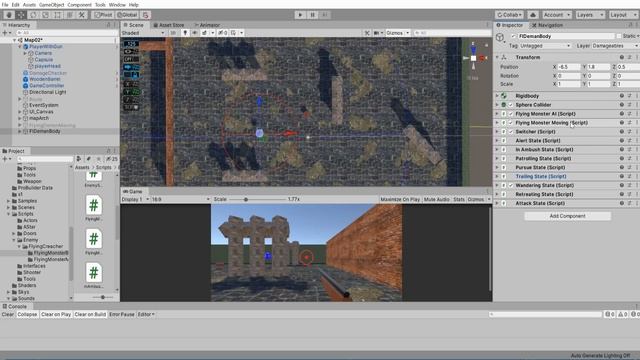Click the search-by-label icon in Project panel
Screen dimensions: 640x360
89,159
